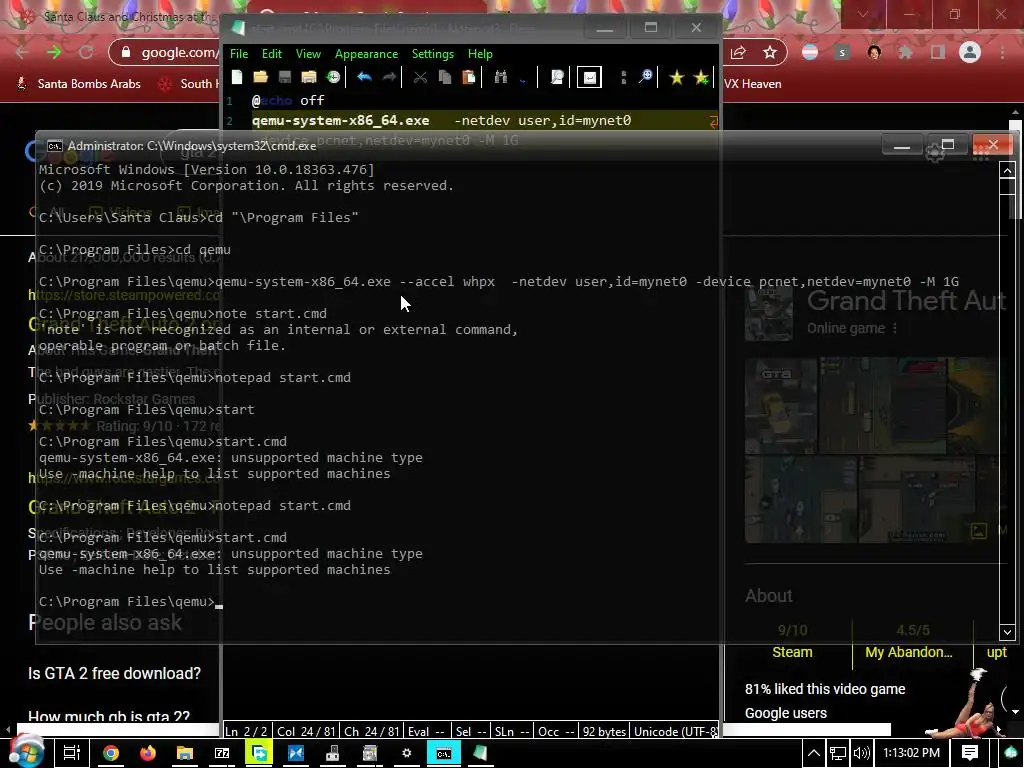Click the Zoom in magnifier icon in Notepad2
This screenshot has height=768, width=1024.
[x=645, y=77]
